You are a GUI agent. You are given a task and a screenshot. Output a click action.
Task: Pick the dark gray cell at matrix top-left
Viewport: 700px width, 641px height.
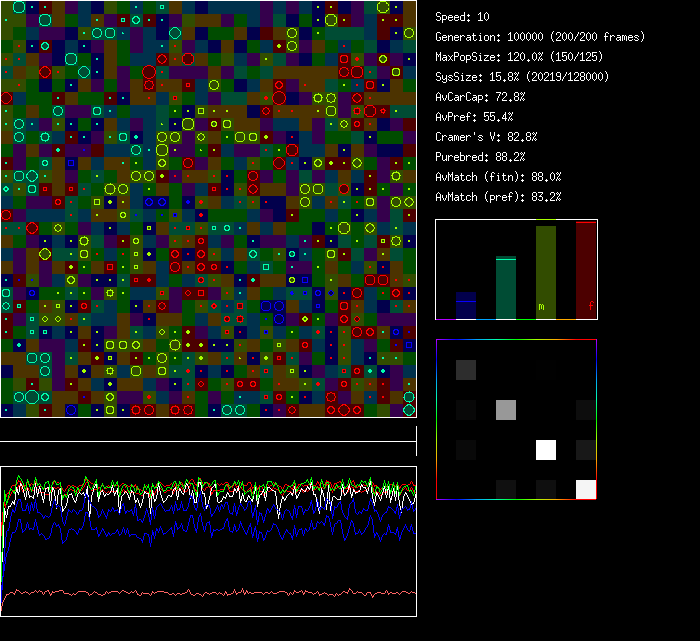coord(466,370)
